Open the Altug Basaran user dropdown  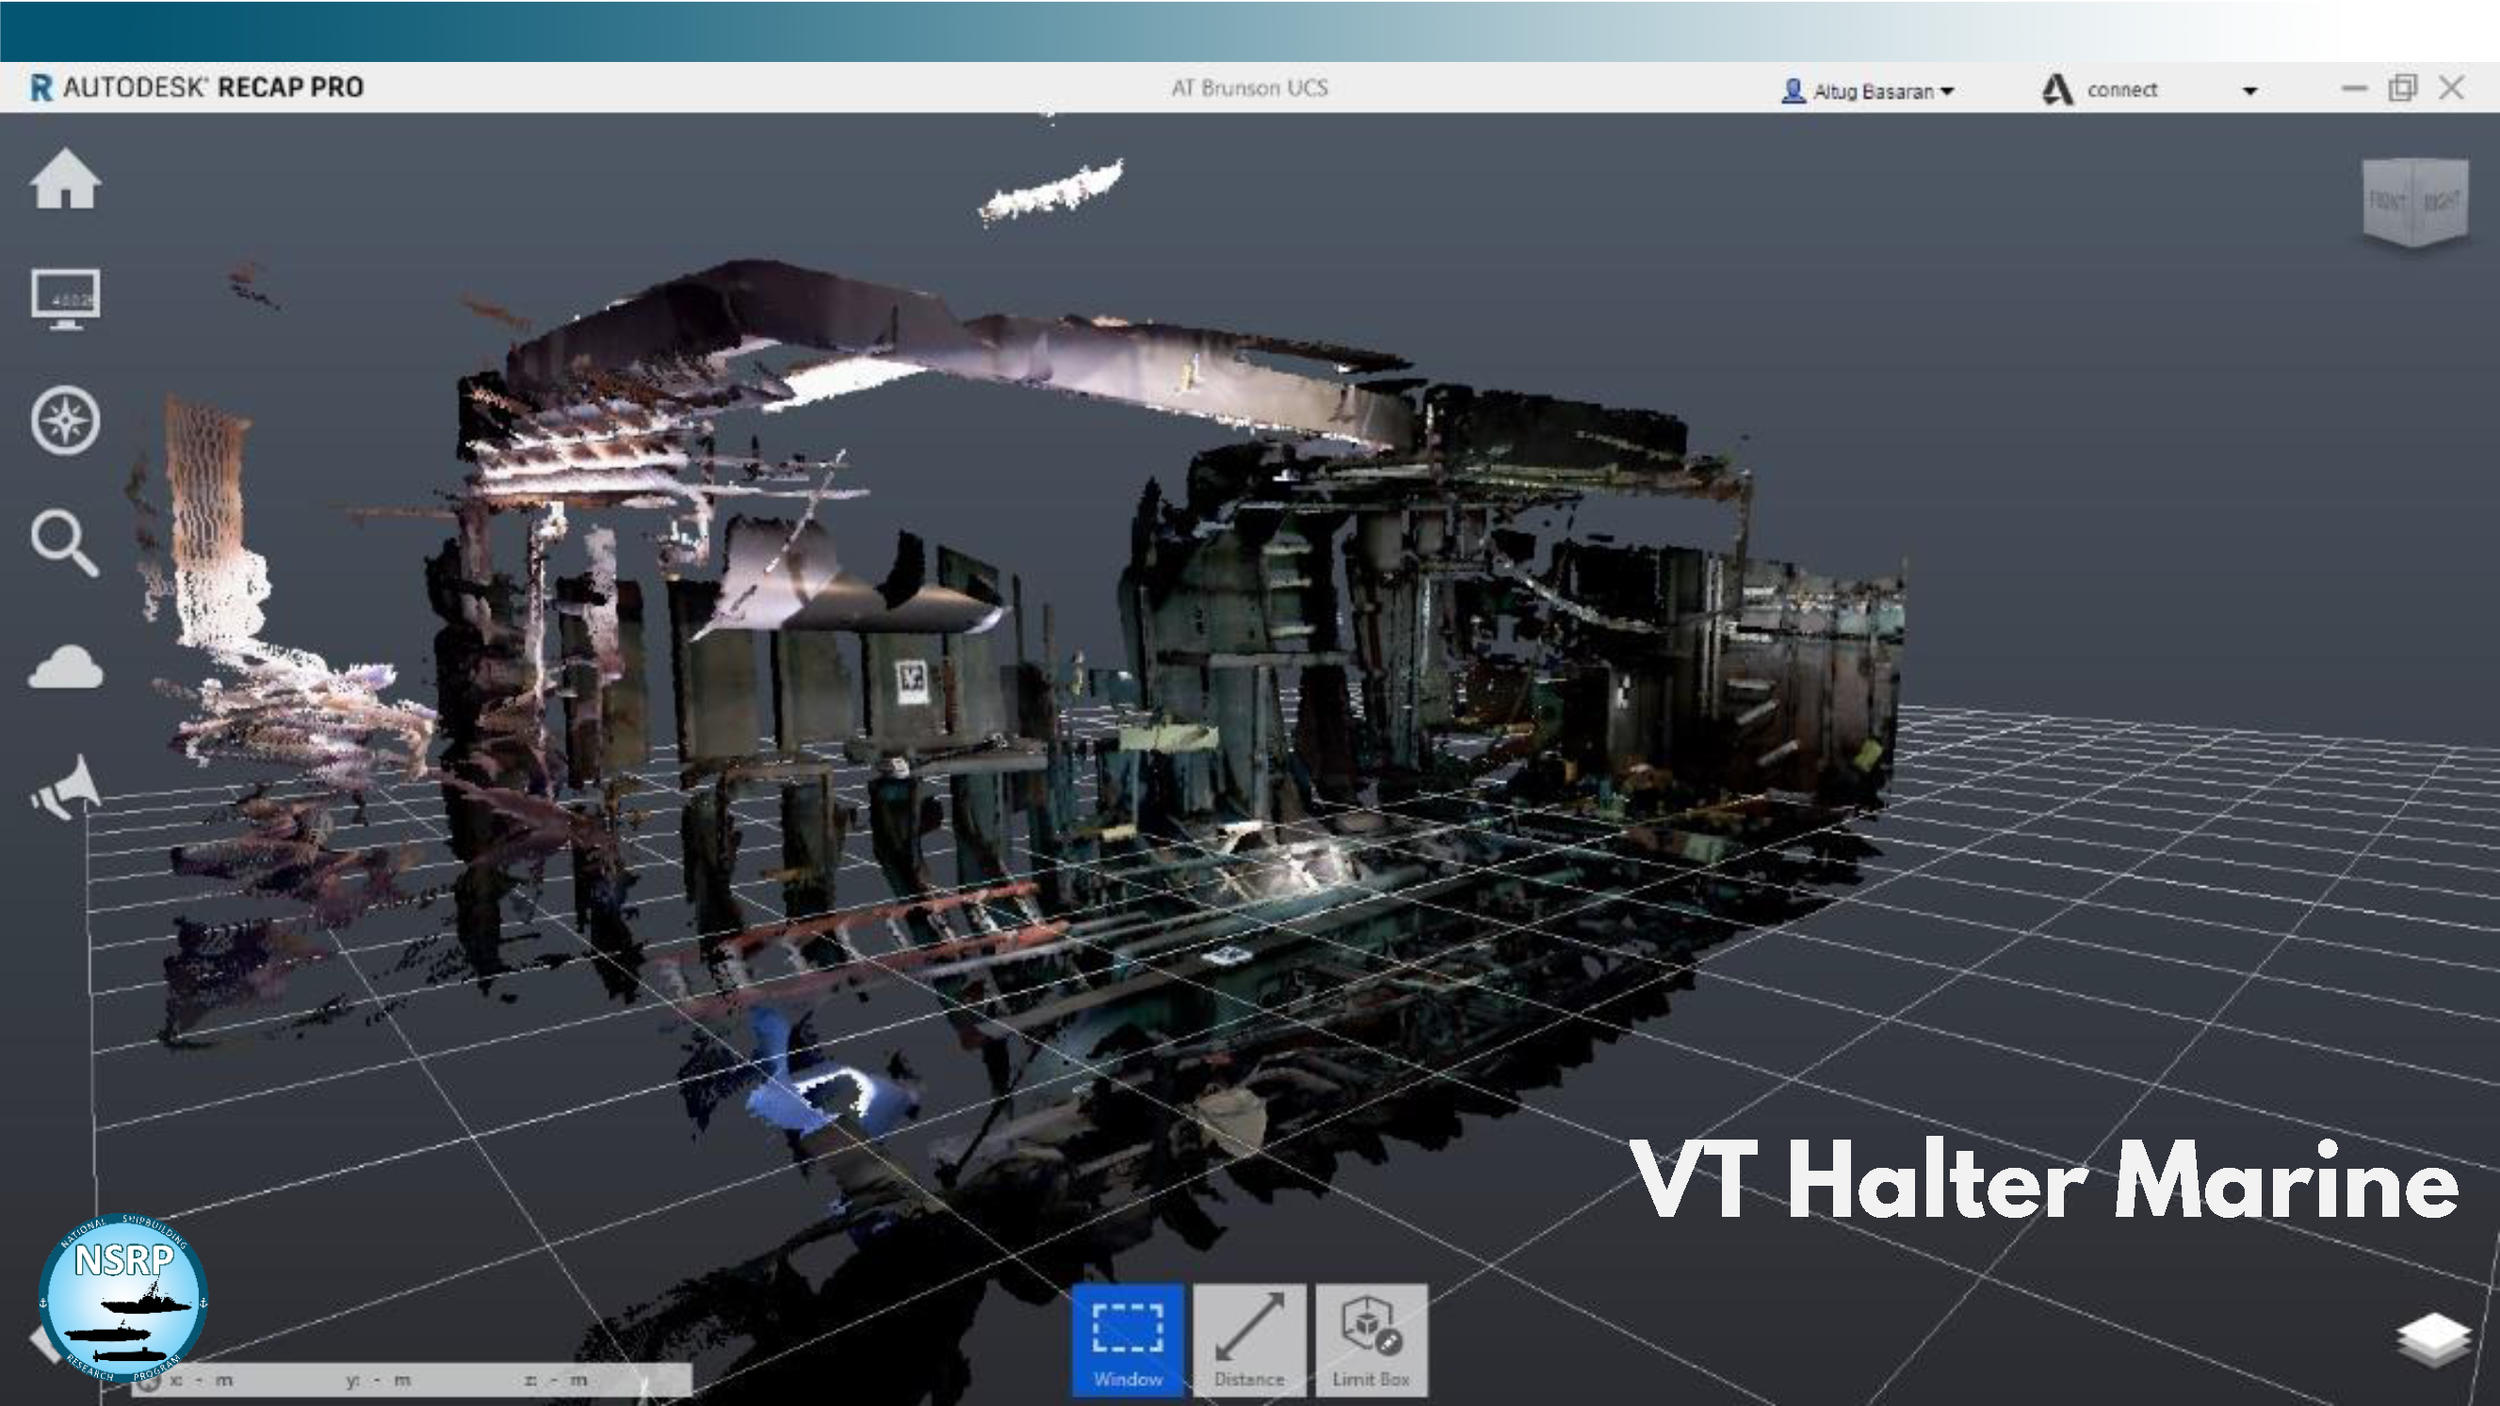1868,91
